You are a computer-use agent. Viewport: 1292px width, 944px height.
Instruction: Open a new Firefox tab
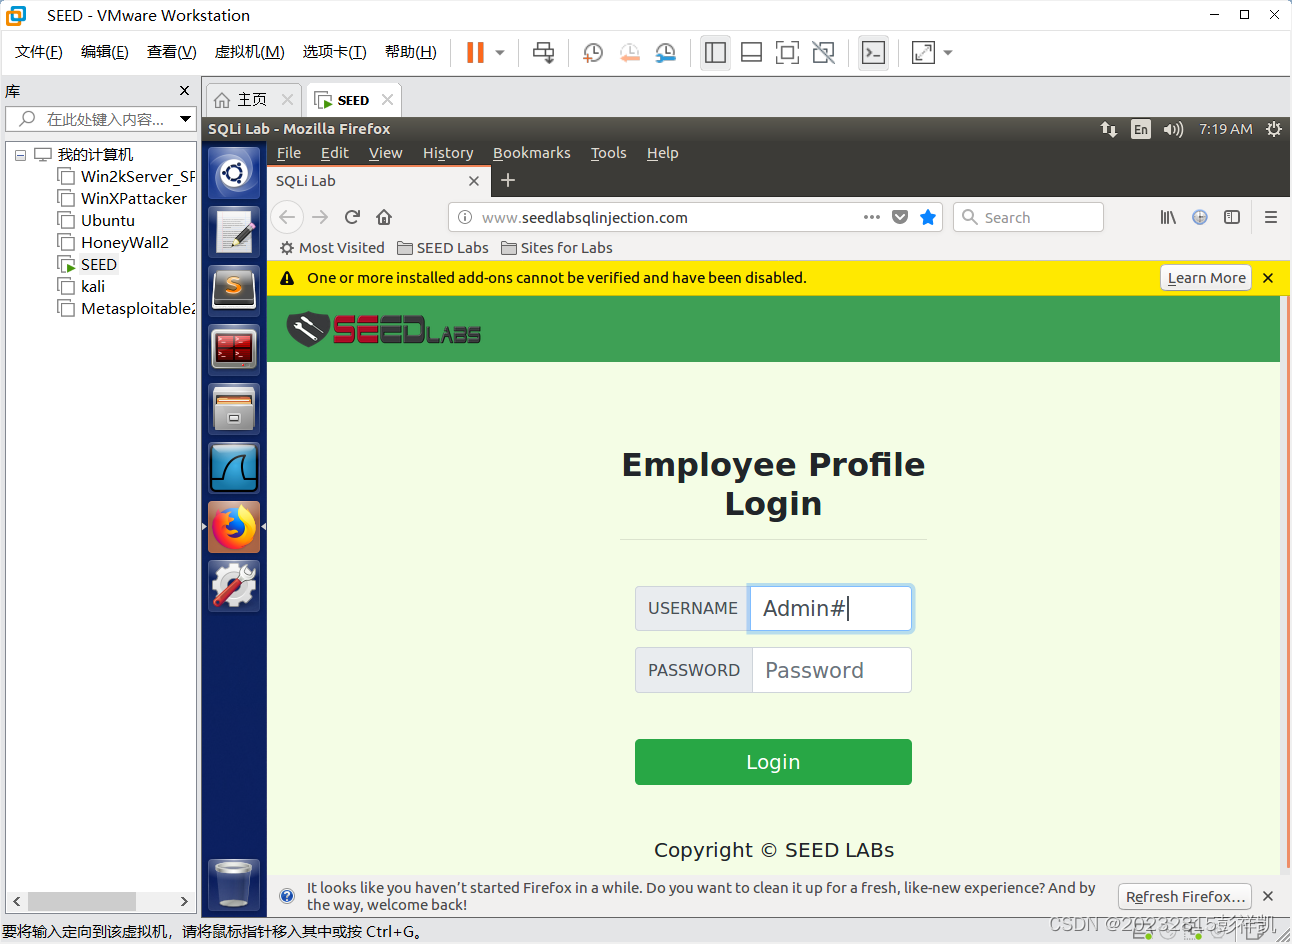coord(508,180)
